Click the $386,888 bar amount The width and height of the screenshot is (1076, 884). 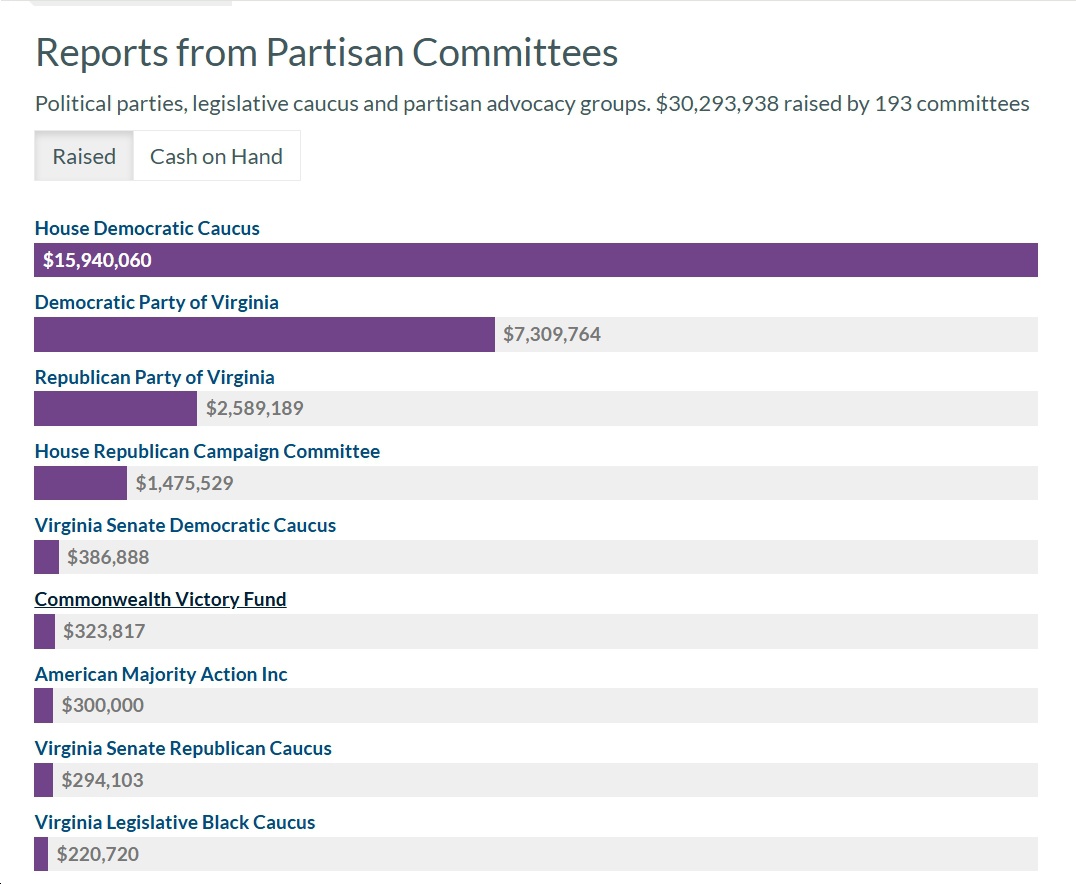(x=108, y=557)
